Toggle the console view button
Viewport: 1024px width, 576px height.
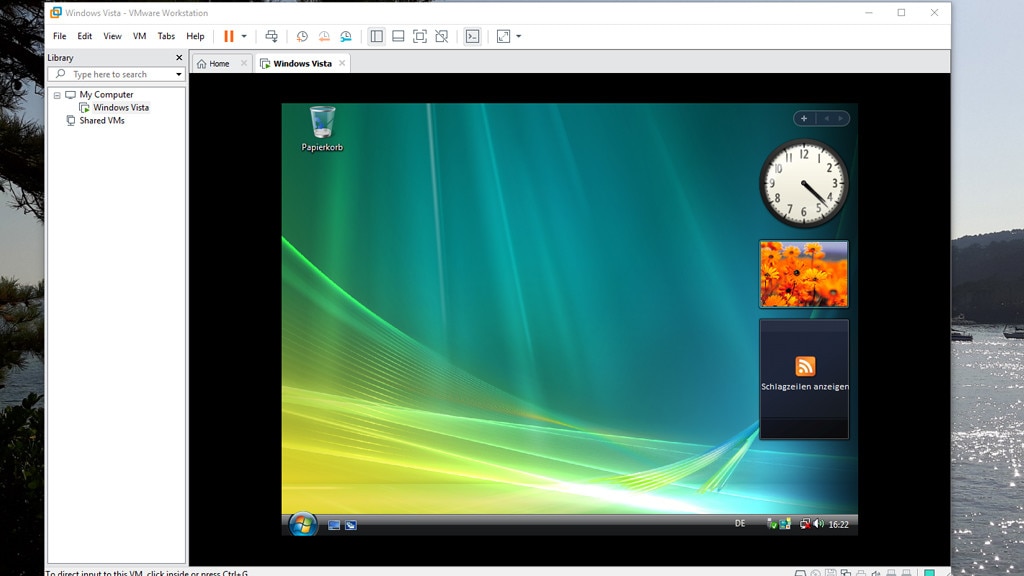coord(473,37)
